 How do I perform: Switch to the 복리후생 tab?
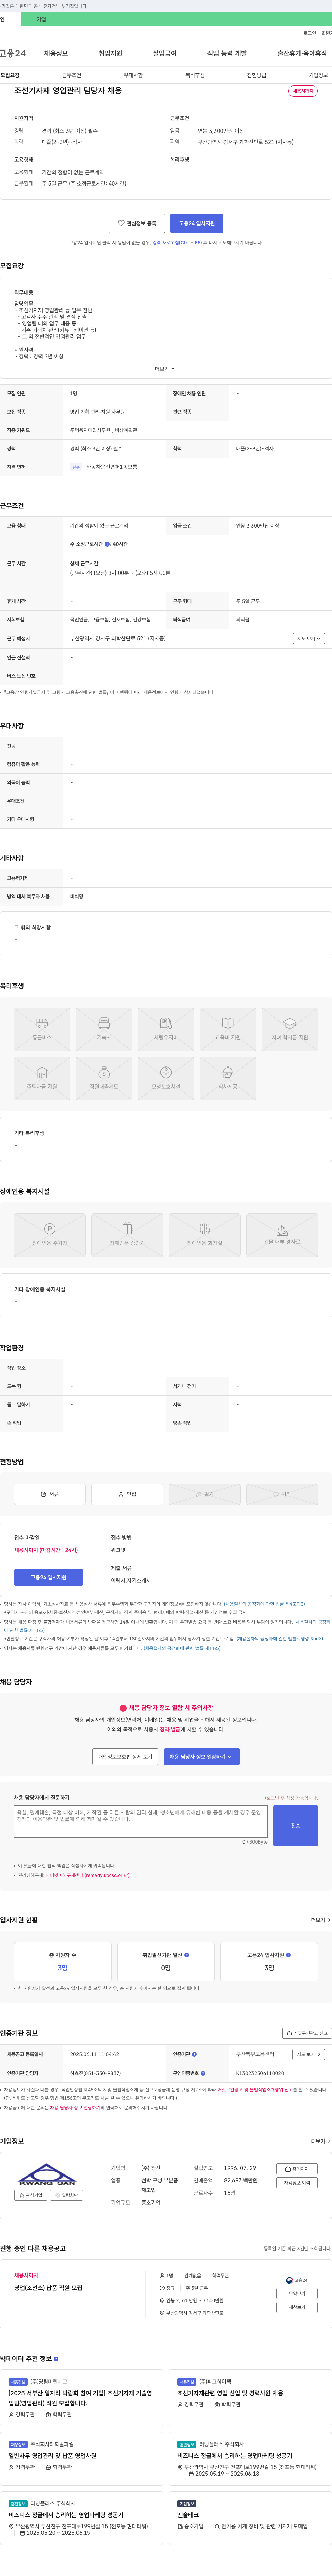point(195,75)
